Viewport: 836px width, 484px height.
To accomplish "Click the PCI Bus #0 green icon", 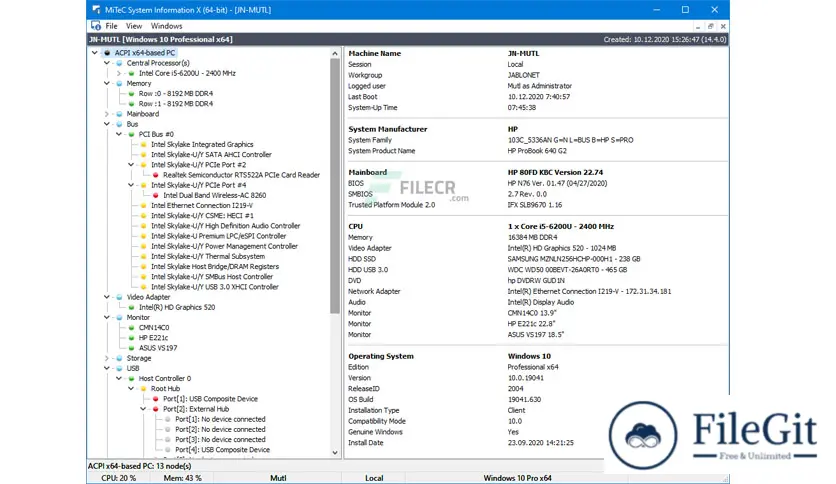I will pyautogui.click(x=132, y=134).
